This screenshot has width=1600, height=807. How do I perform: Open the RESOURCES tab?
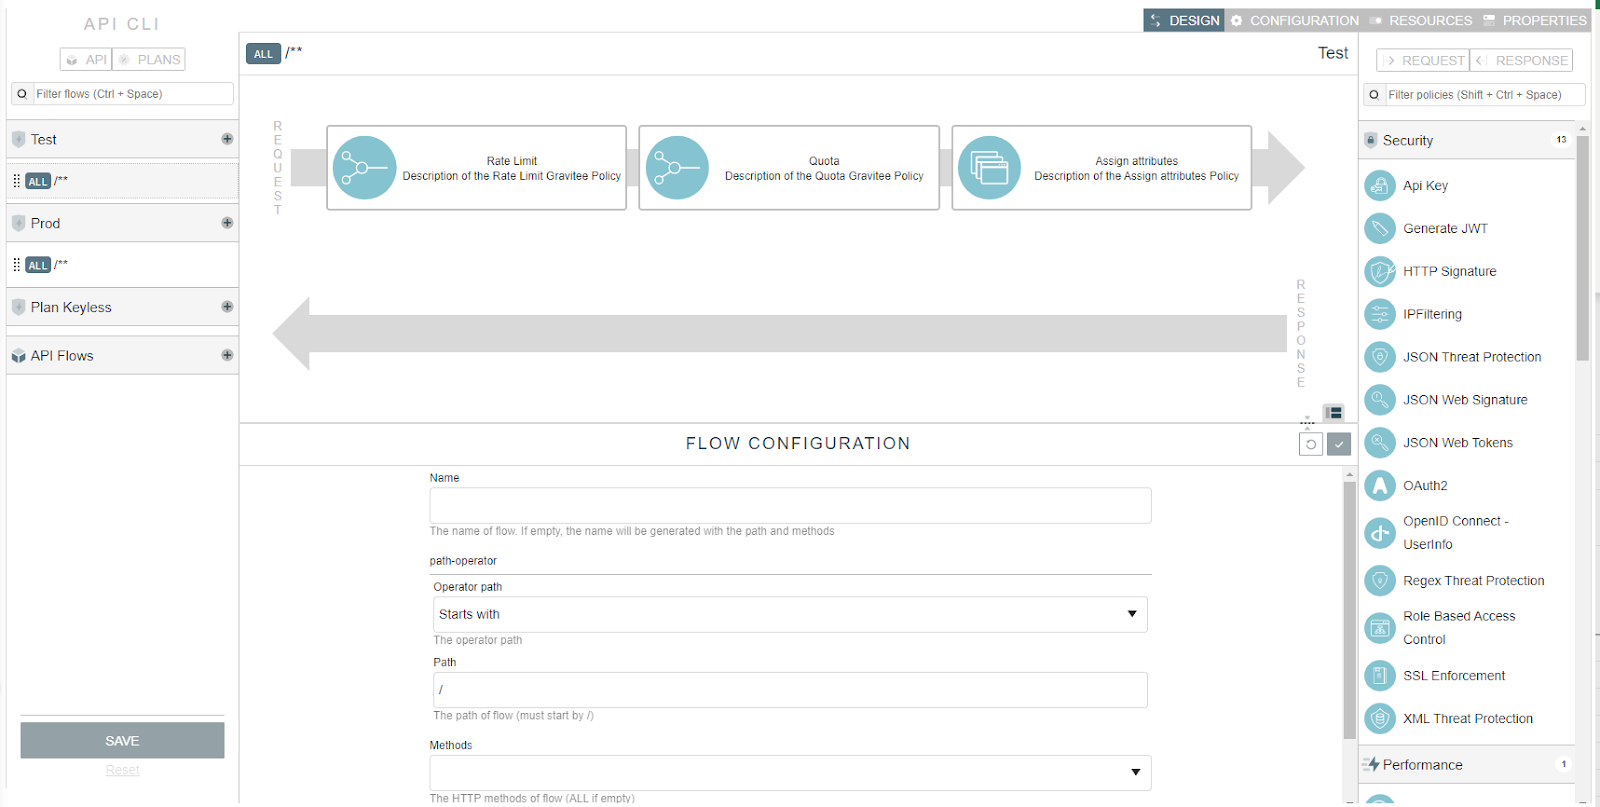(x=1421, y=20)
